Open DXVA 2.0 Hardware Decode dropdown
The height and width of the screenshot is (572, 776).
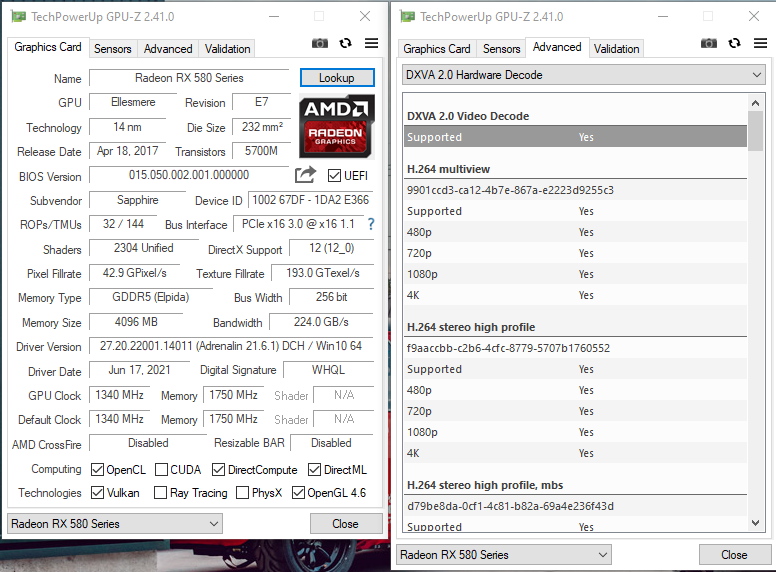coord(583,75)
